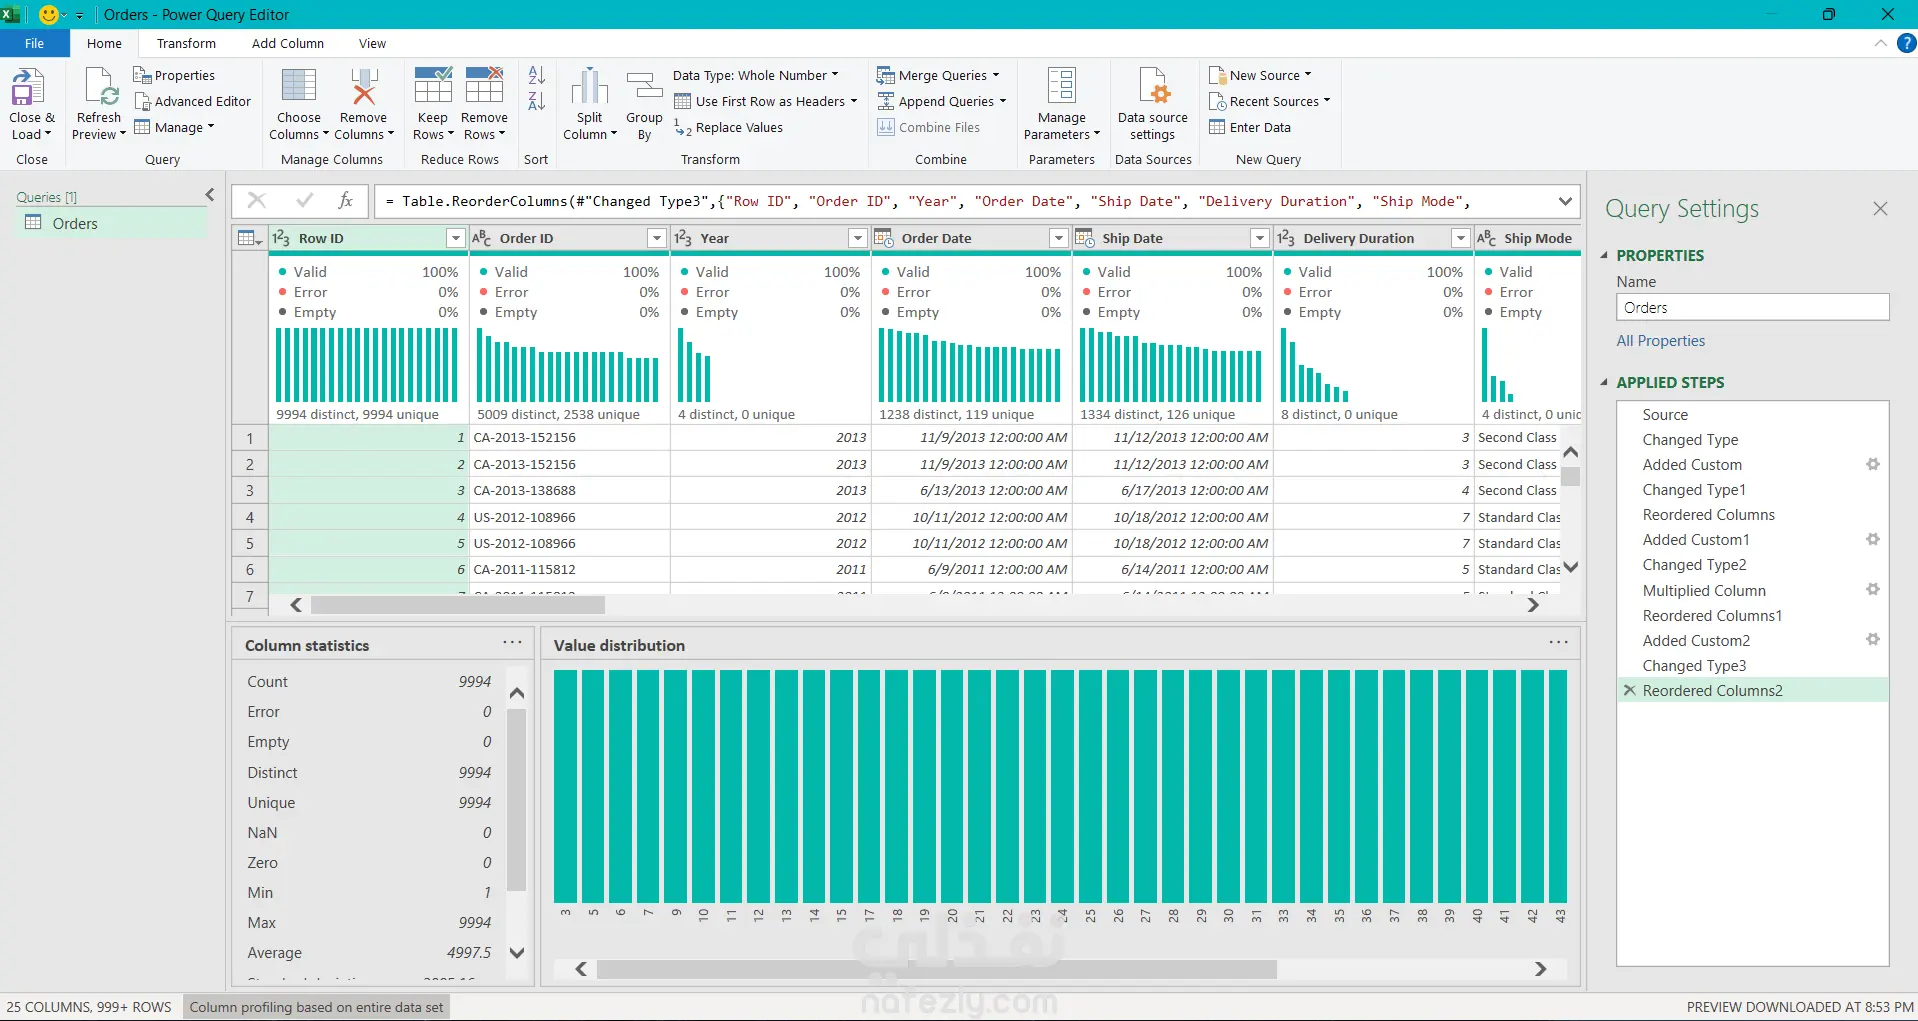Image resolution: width=1918 pixels, height=1021 pixels.
Task: Select the Changed Type1 applied step
Action: tap(1694, 489)
